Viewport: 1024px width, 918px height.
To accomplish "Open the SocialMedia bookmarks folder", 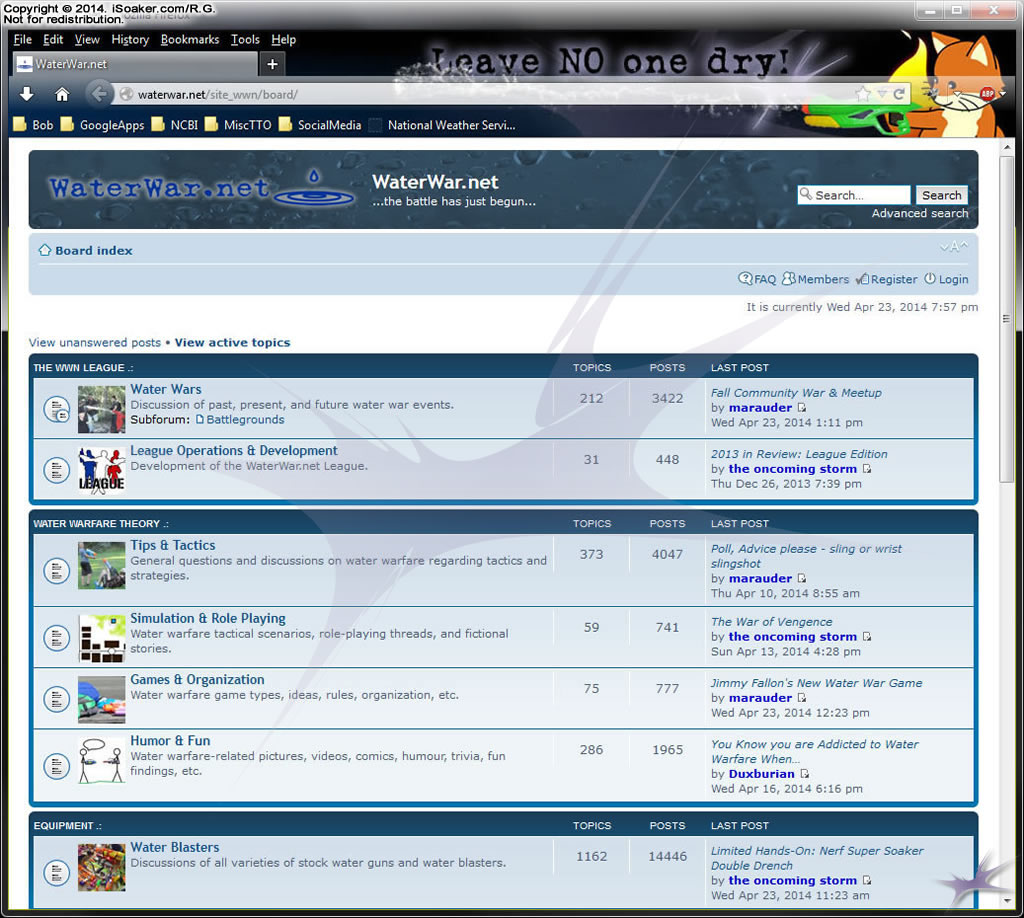I will click(x=320, y=125).
